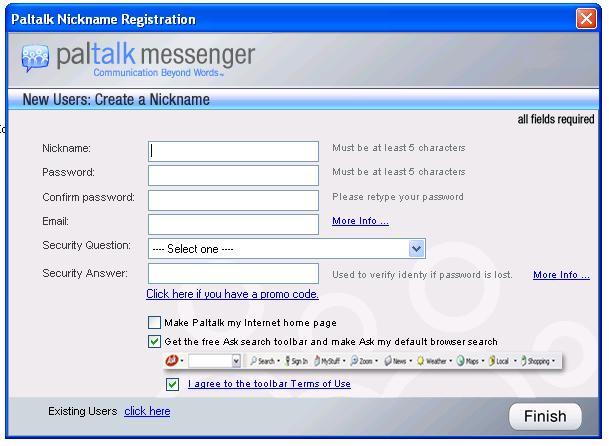
Task: Click the promo code link
Action: point(232,294)
